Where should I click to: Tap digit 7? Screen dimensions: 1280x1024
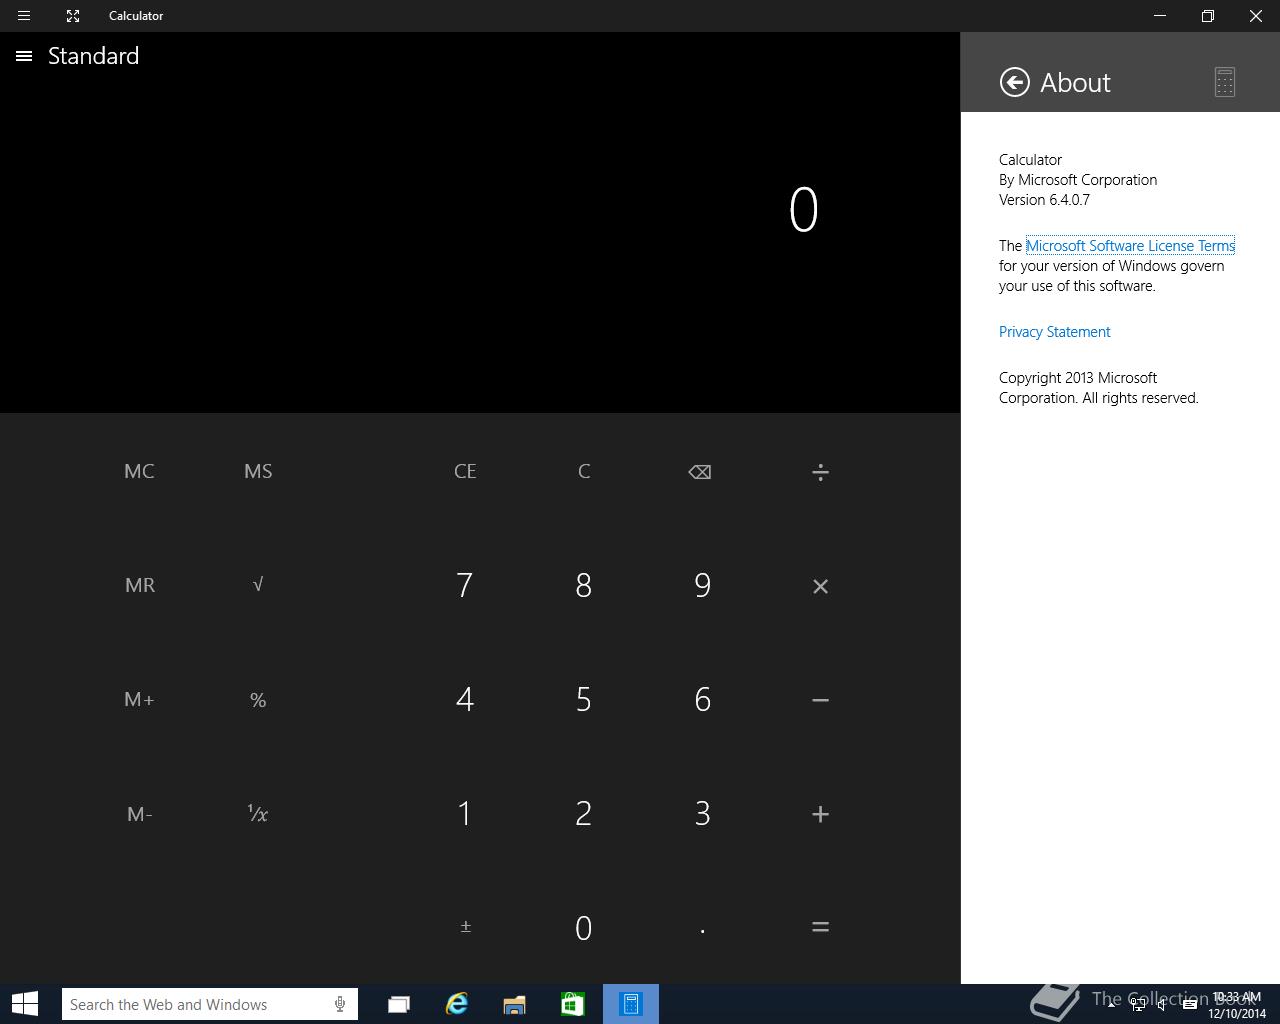(464, 585)
